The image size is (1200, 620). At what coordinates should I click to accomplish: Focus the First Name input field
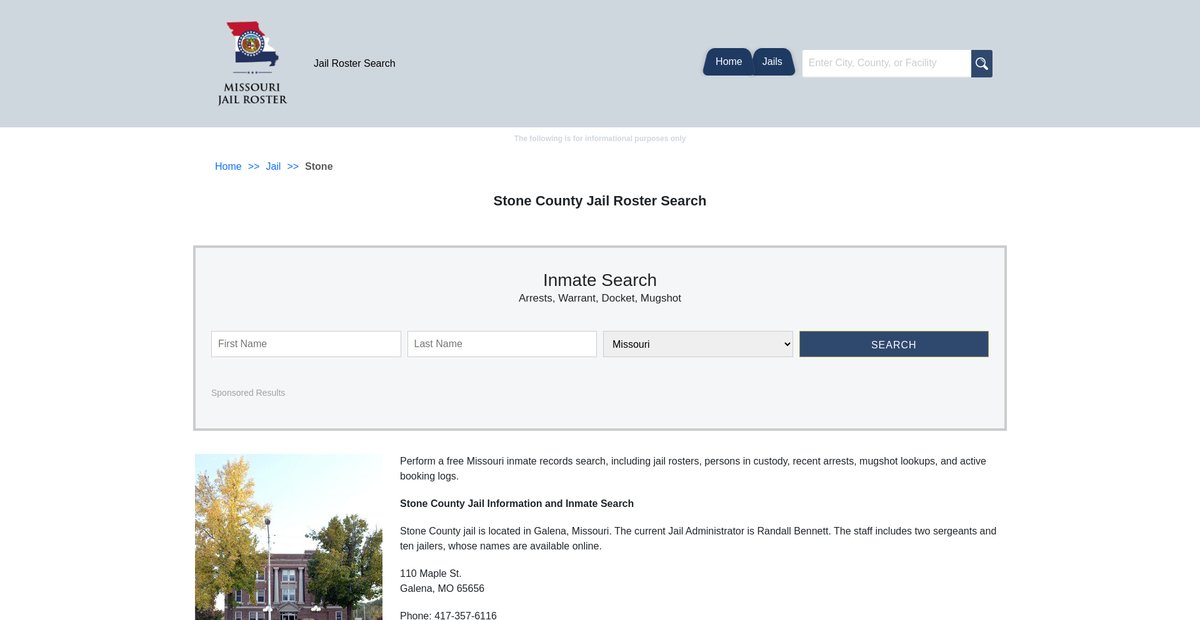click(306, 344)
